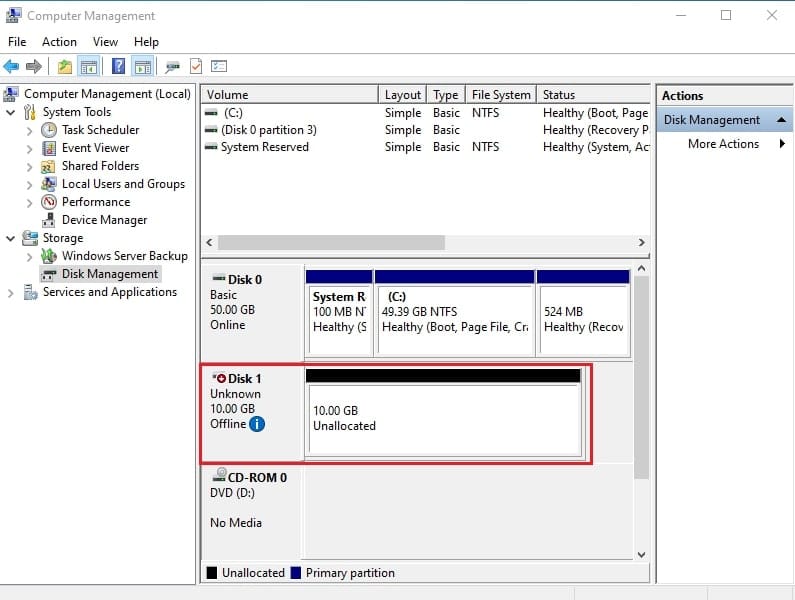Expand the Task Scheduler node

[x=29, y=131]
